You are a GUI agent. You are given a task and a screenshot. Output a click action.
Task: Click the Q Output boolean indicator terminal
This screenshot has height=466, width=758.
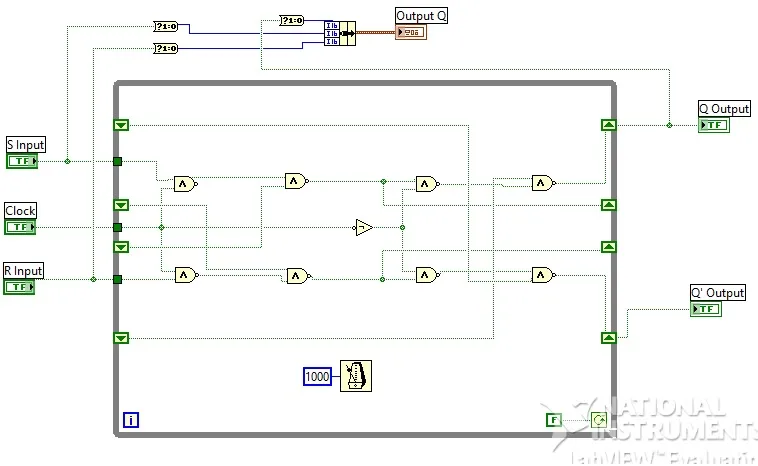point(714,125)
